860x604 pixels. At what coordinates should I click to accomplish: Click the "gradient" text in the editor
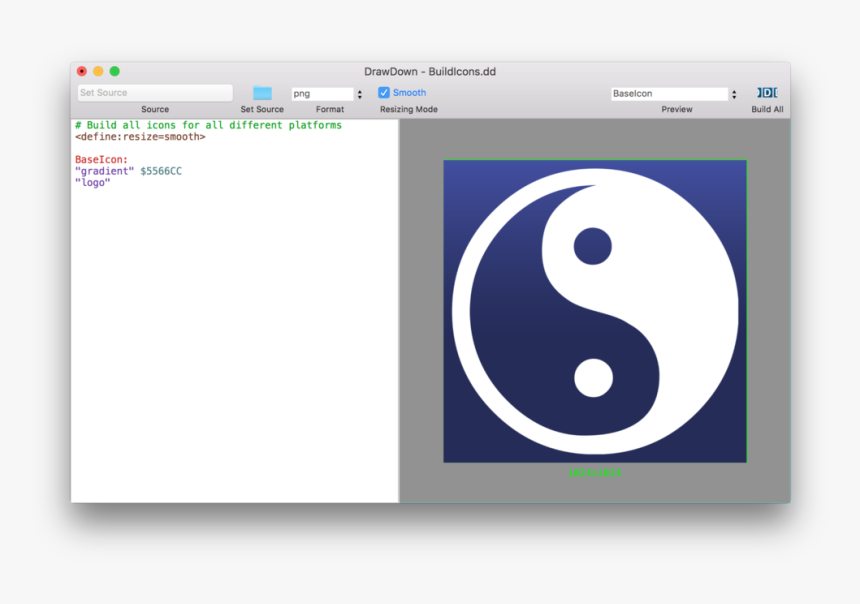point(105,171)
